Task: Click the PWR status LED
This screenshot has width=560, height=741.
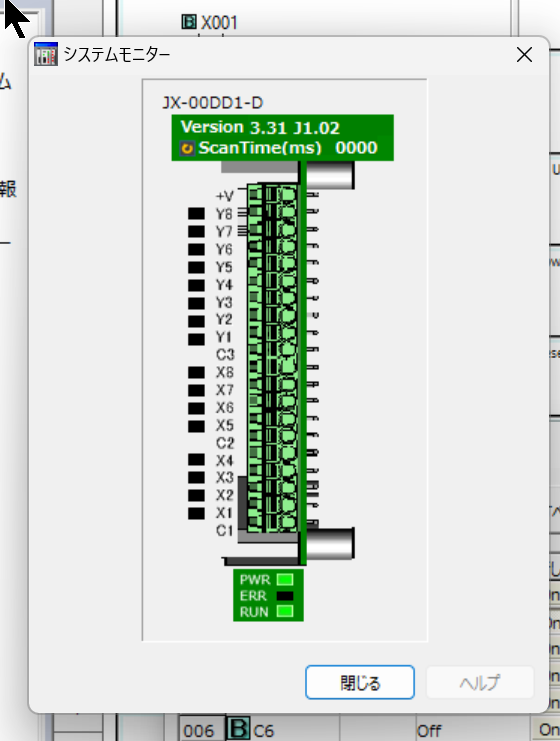Action: (x=284, y=579)
